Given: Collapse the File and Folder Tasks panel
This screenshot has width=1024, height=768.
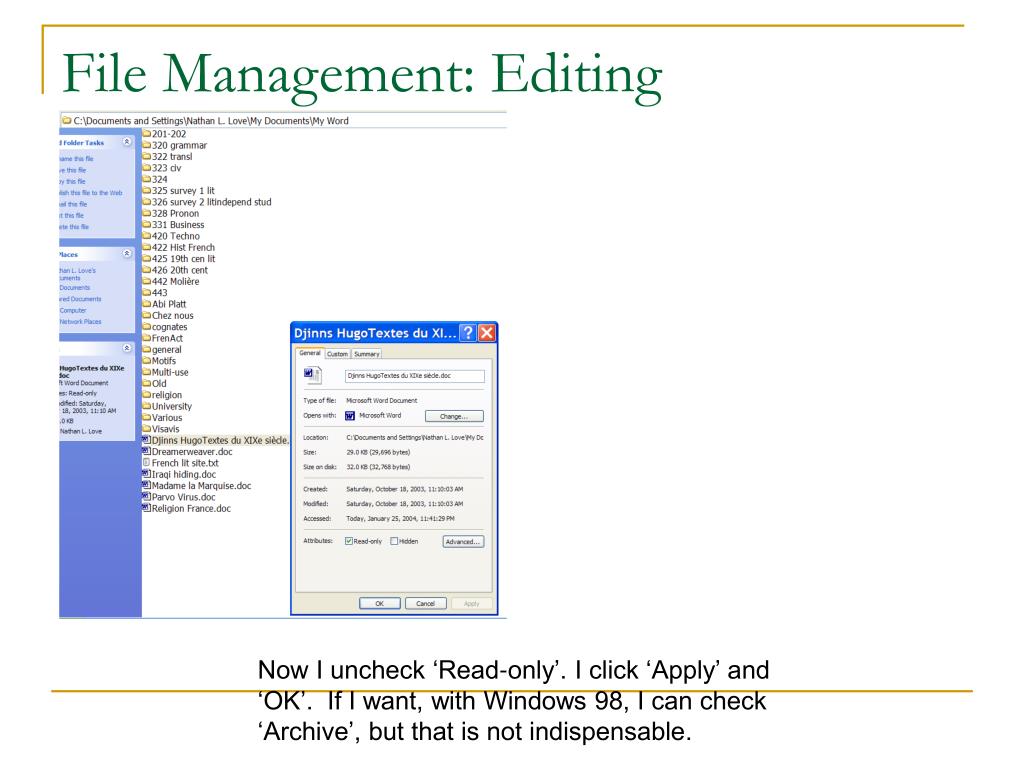Looking at the screenshot, I should pyautogui.click(x=127, y=142).
